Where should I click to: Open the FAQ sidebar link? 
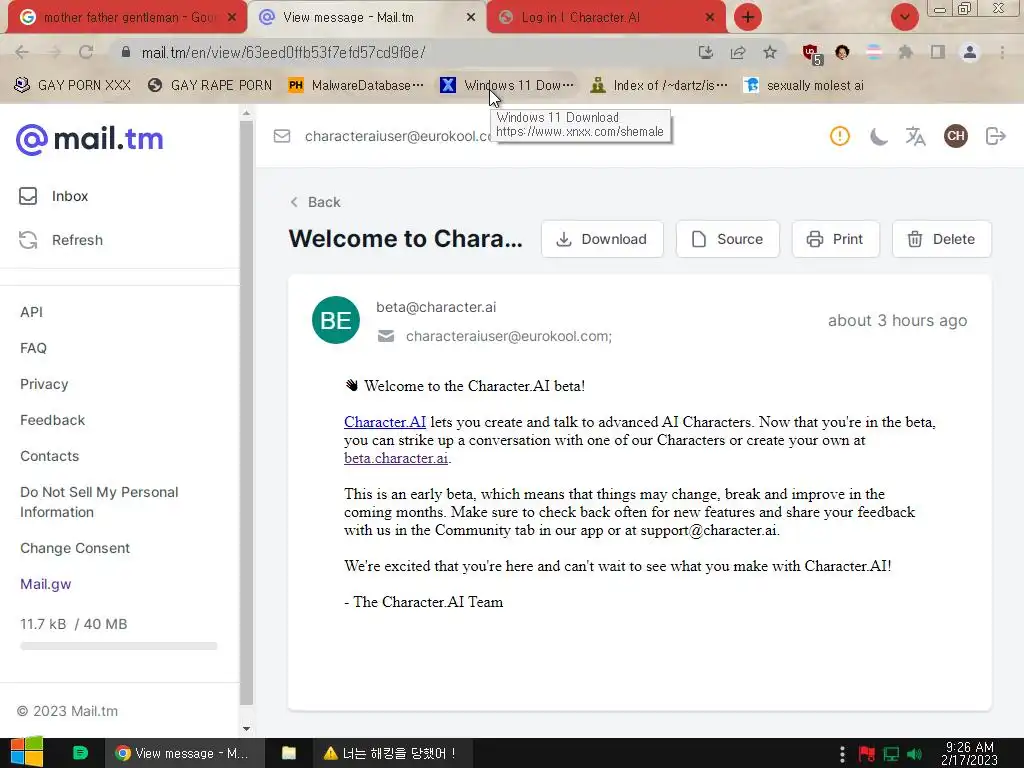click(x=33, y=348)
